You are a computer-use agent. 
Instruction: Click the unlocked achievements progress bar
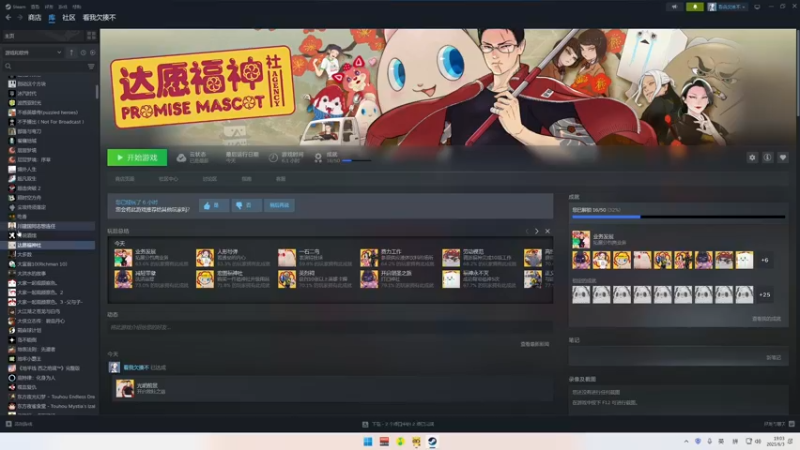[679, 217]
